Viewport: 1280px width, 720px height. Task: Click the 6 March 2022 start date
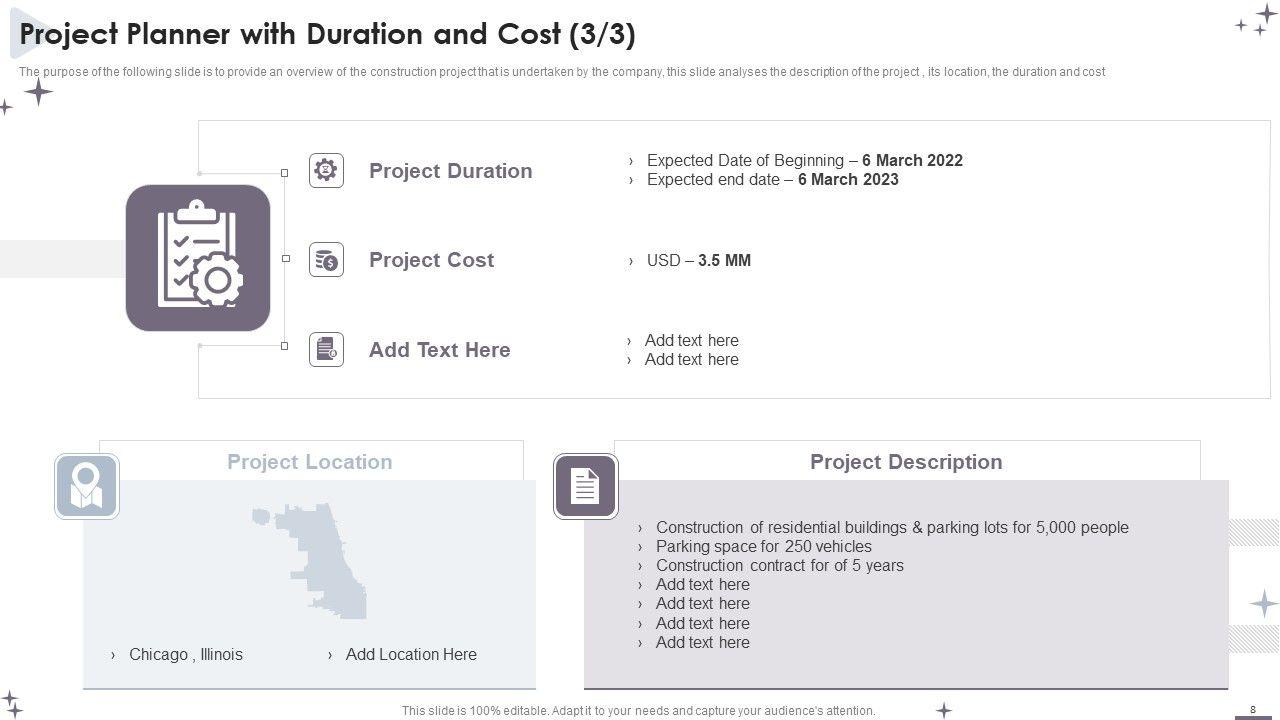[912, 160]
